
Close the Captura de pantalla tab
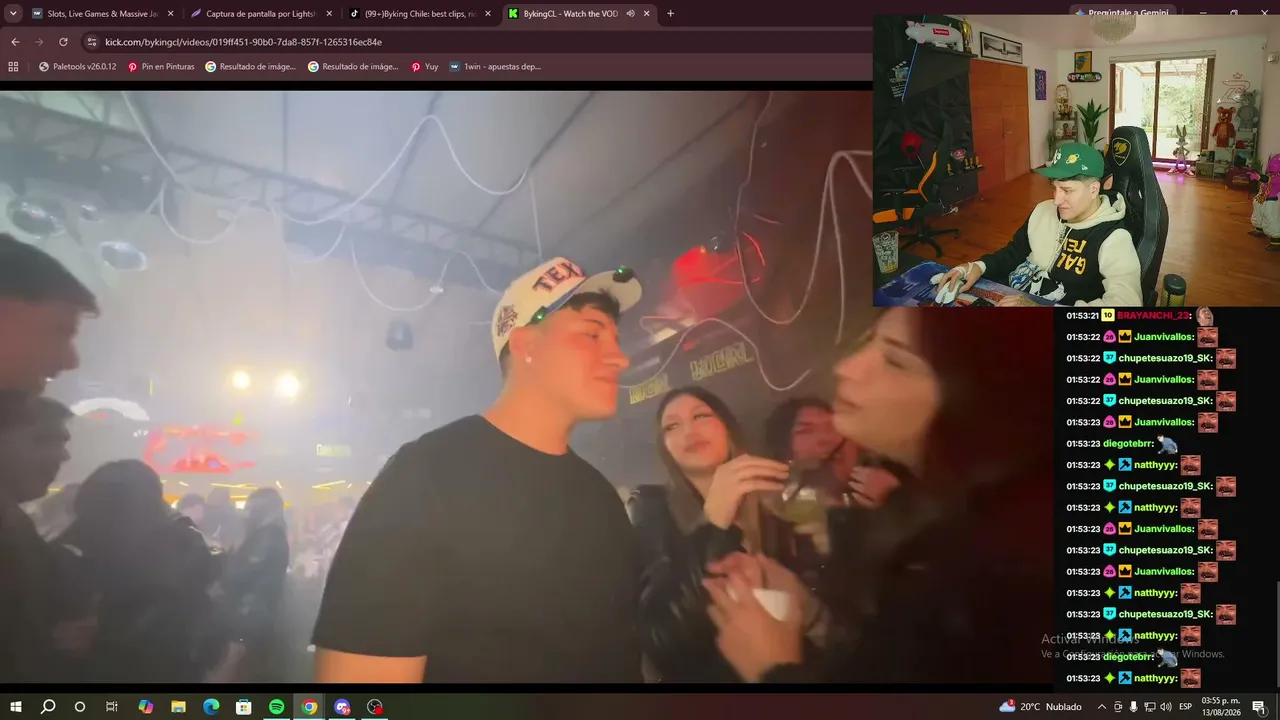[329, 14]
